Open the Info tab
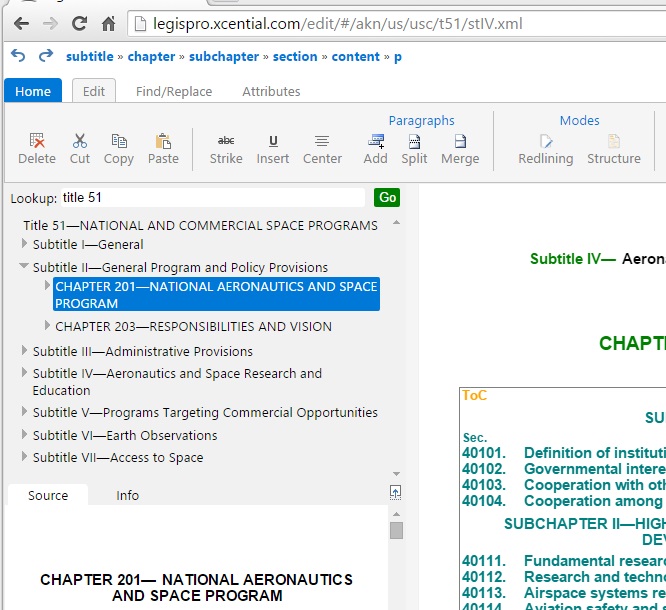 click(128, 495)
